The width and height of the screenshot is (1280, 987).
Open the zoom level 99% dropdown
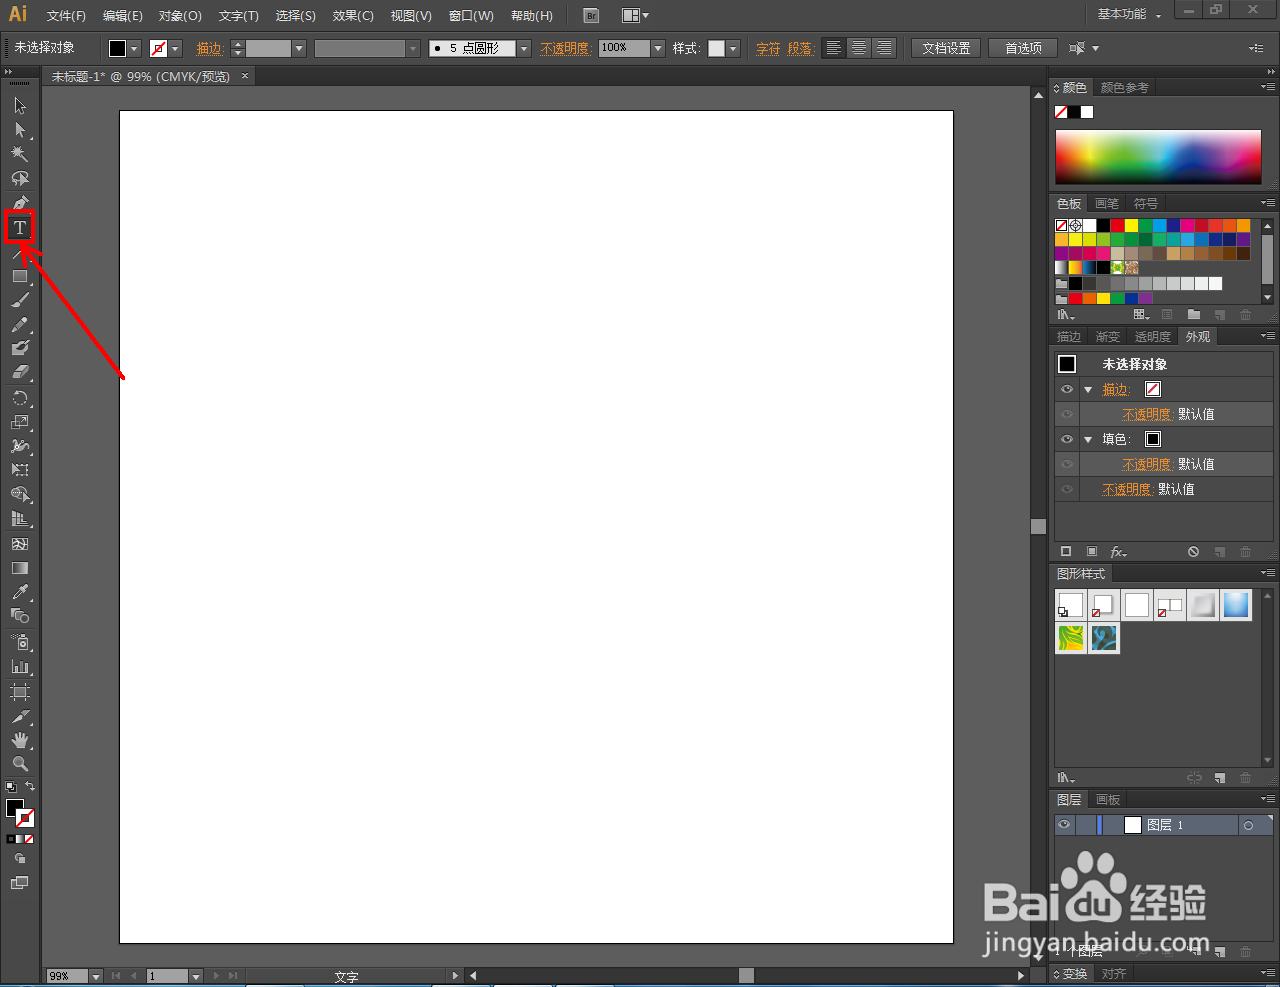pyautogui.click(x=96, y=976)
